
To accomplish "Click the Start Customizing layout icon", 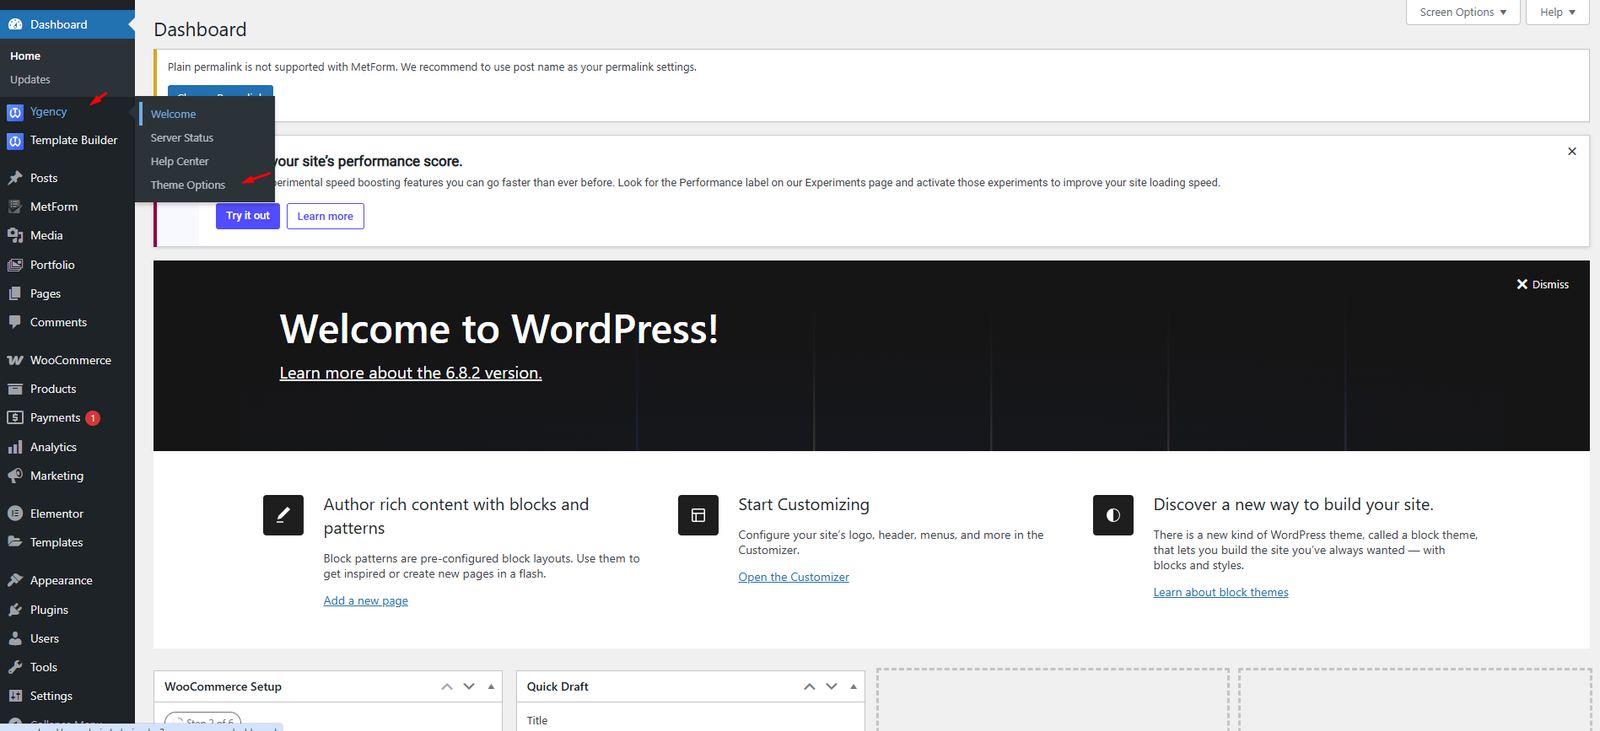I will (x=698, y=516).
